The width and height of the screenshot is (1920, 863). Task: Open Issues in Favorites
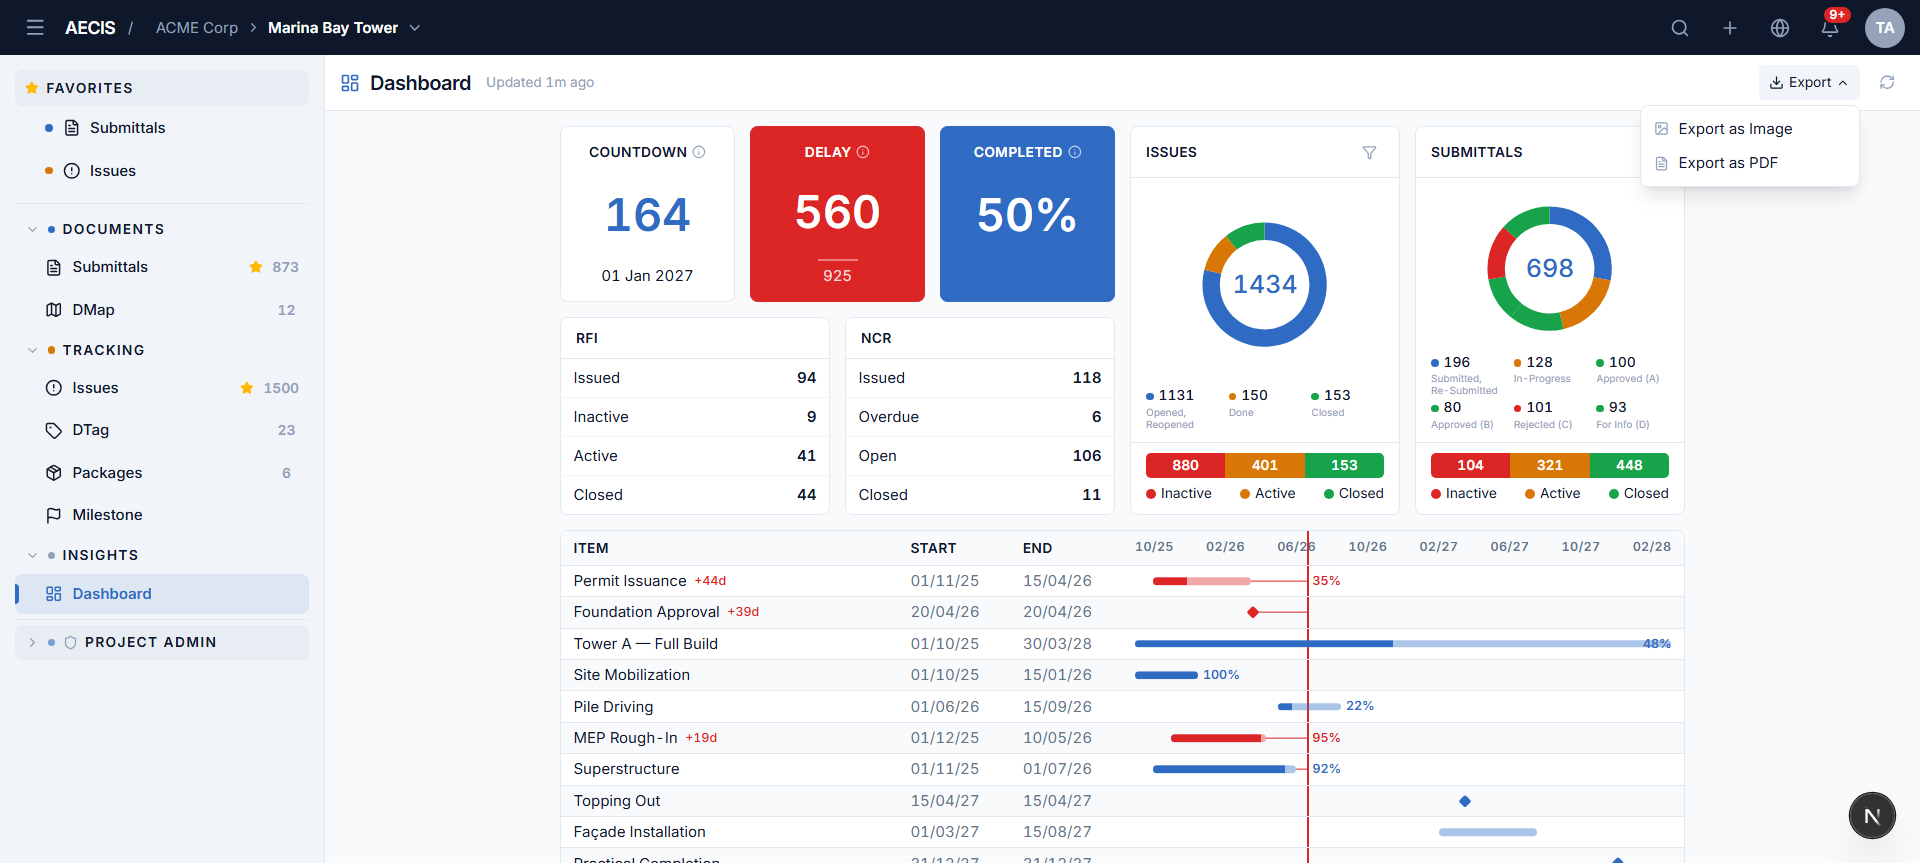point(162,171)
